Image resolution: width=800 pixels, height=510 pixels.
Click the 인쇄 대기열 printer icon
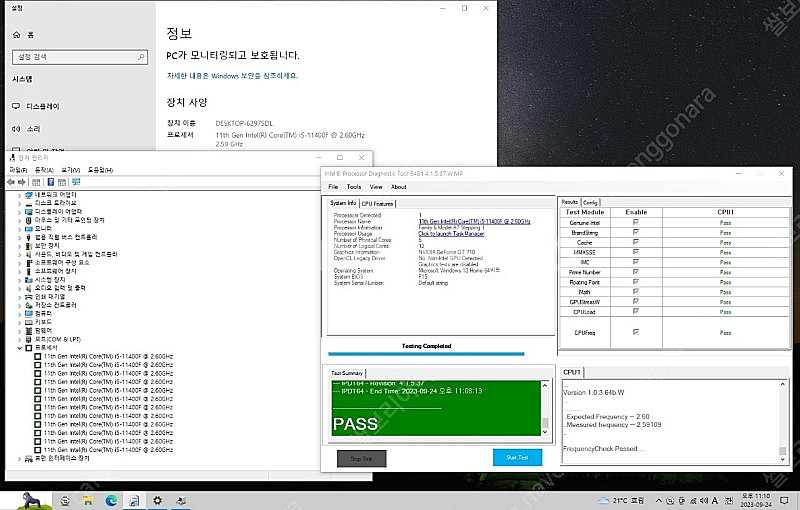tap(29, 297)
